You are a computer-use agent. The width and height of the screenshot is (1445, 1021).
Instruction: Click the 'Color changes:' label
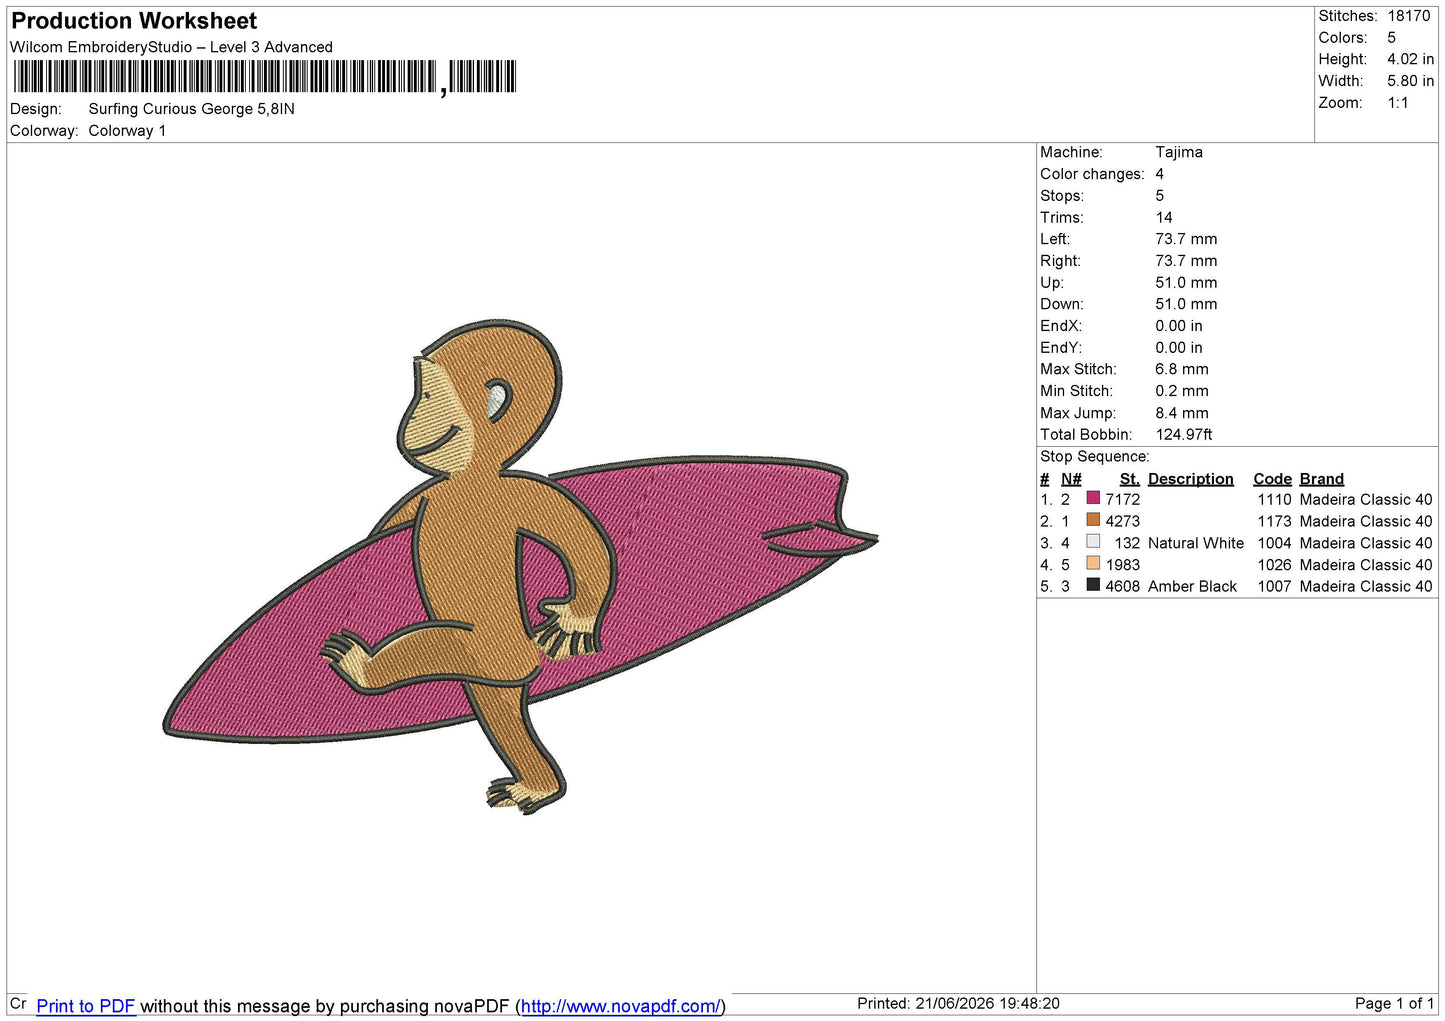pos(1092,174)
